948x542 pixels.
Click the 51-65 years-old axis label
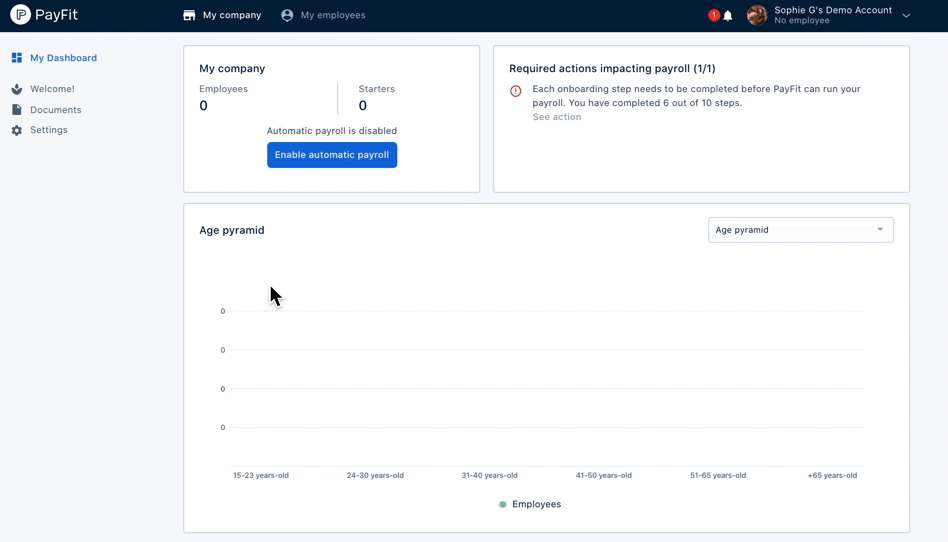tap(718, 475)
